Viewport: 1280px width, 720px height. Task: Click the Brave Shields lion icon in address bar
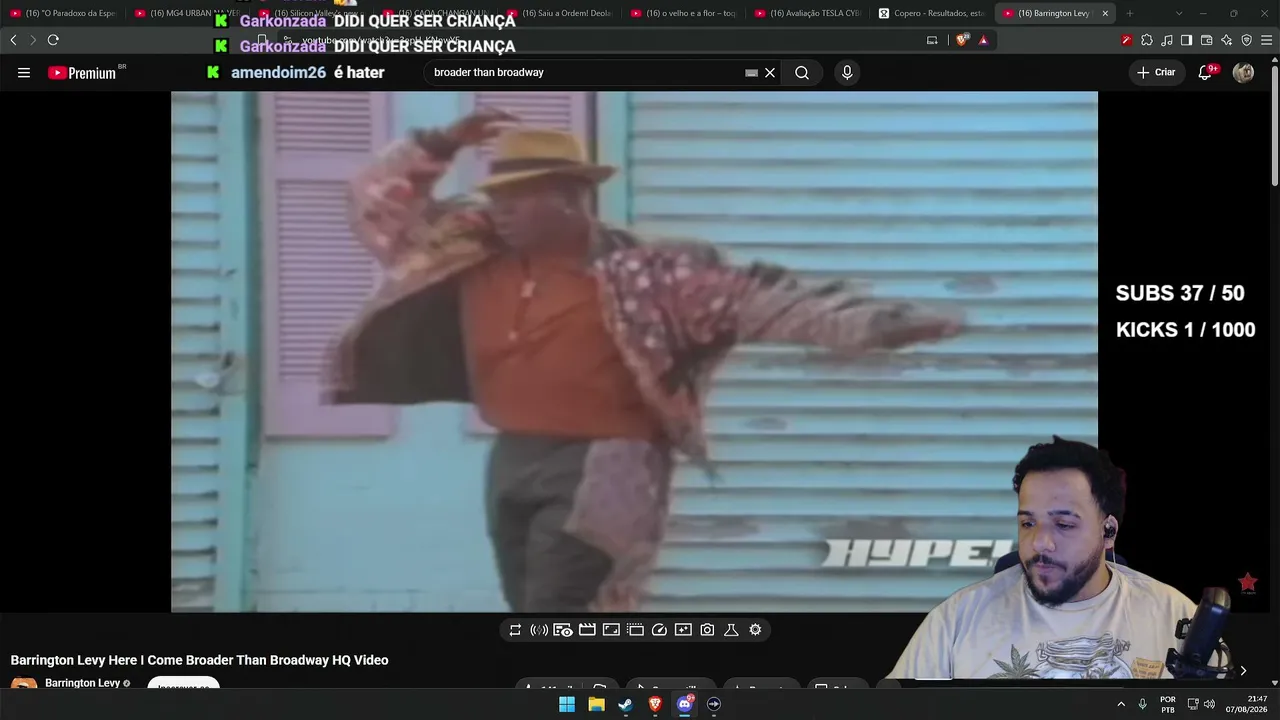[962, 40]
